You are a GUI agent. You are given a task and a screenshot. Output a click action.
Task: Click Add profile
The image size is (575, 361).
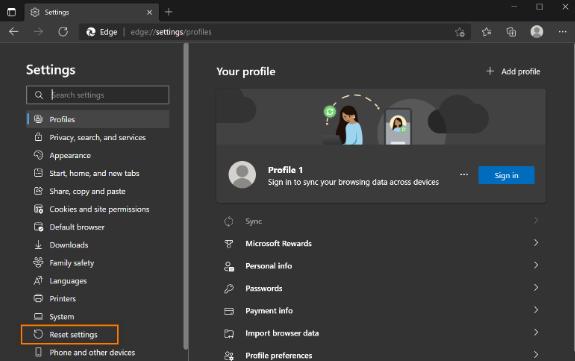coord(513,72)
